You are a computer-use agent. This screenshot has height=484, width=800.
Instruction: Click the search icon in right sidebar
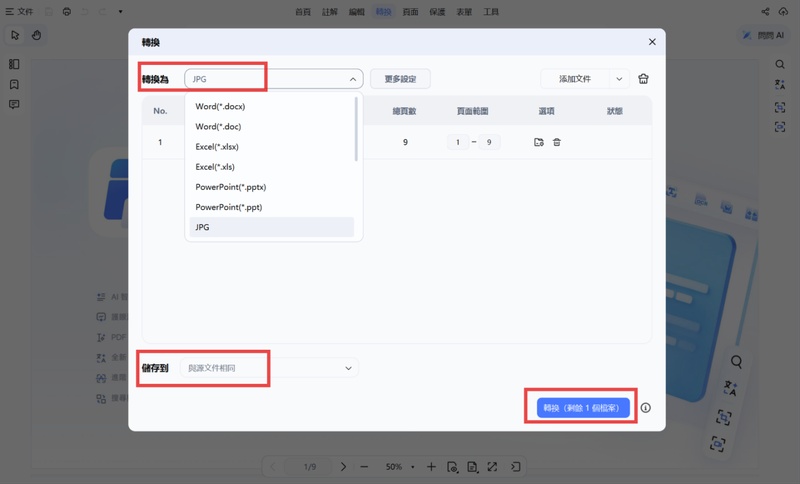[x=780, y=64]
